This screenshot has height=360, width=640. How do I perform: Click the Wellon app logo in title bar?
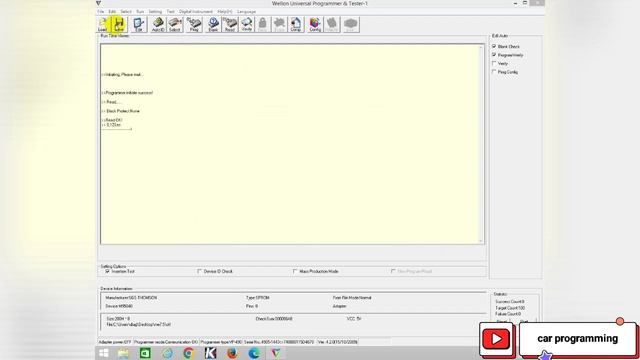pyautogui.click(x=98, y=3)
